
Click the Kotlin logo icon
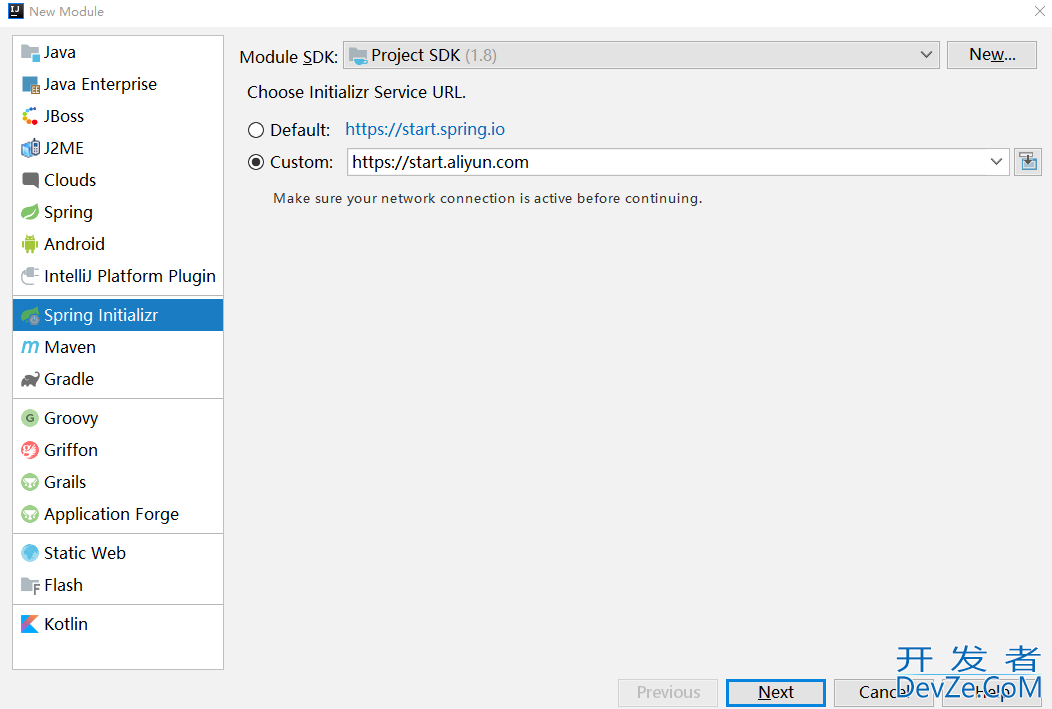30,624
